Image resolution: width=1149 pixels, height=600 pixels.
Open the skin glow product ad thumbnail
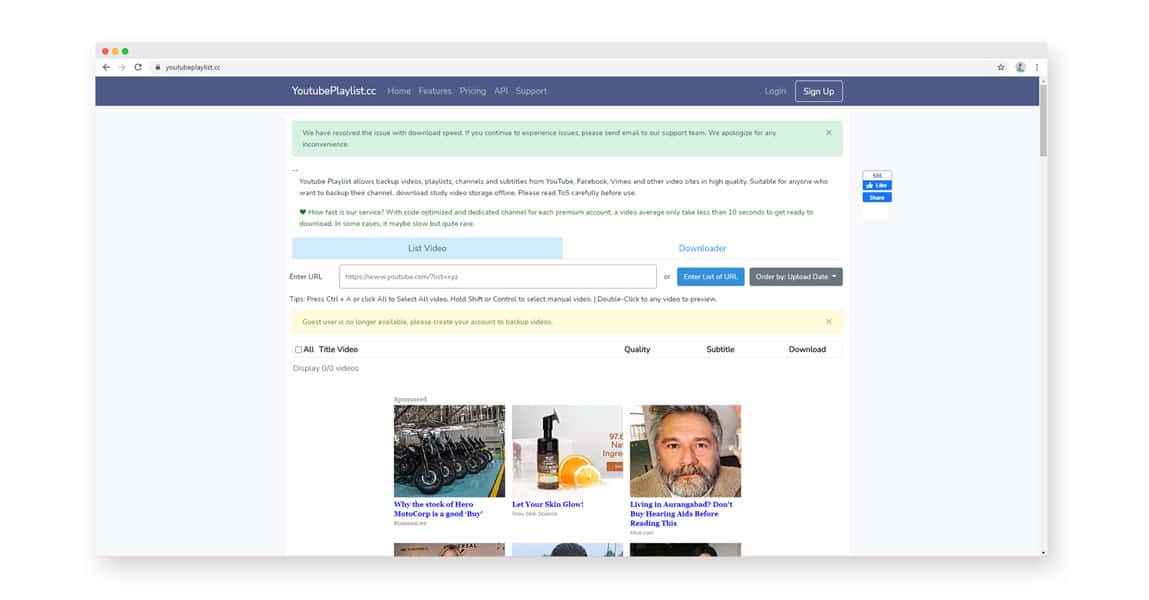pyautogui.click(x=567, y=451)
